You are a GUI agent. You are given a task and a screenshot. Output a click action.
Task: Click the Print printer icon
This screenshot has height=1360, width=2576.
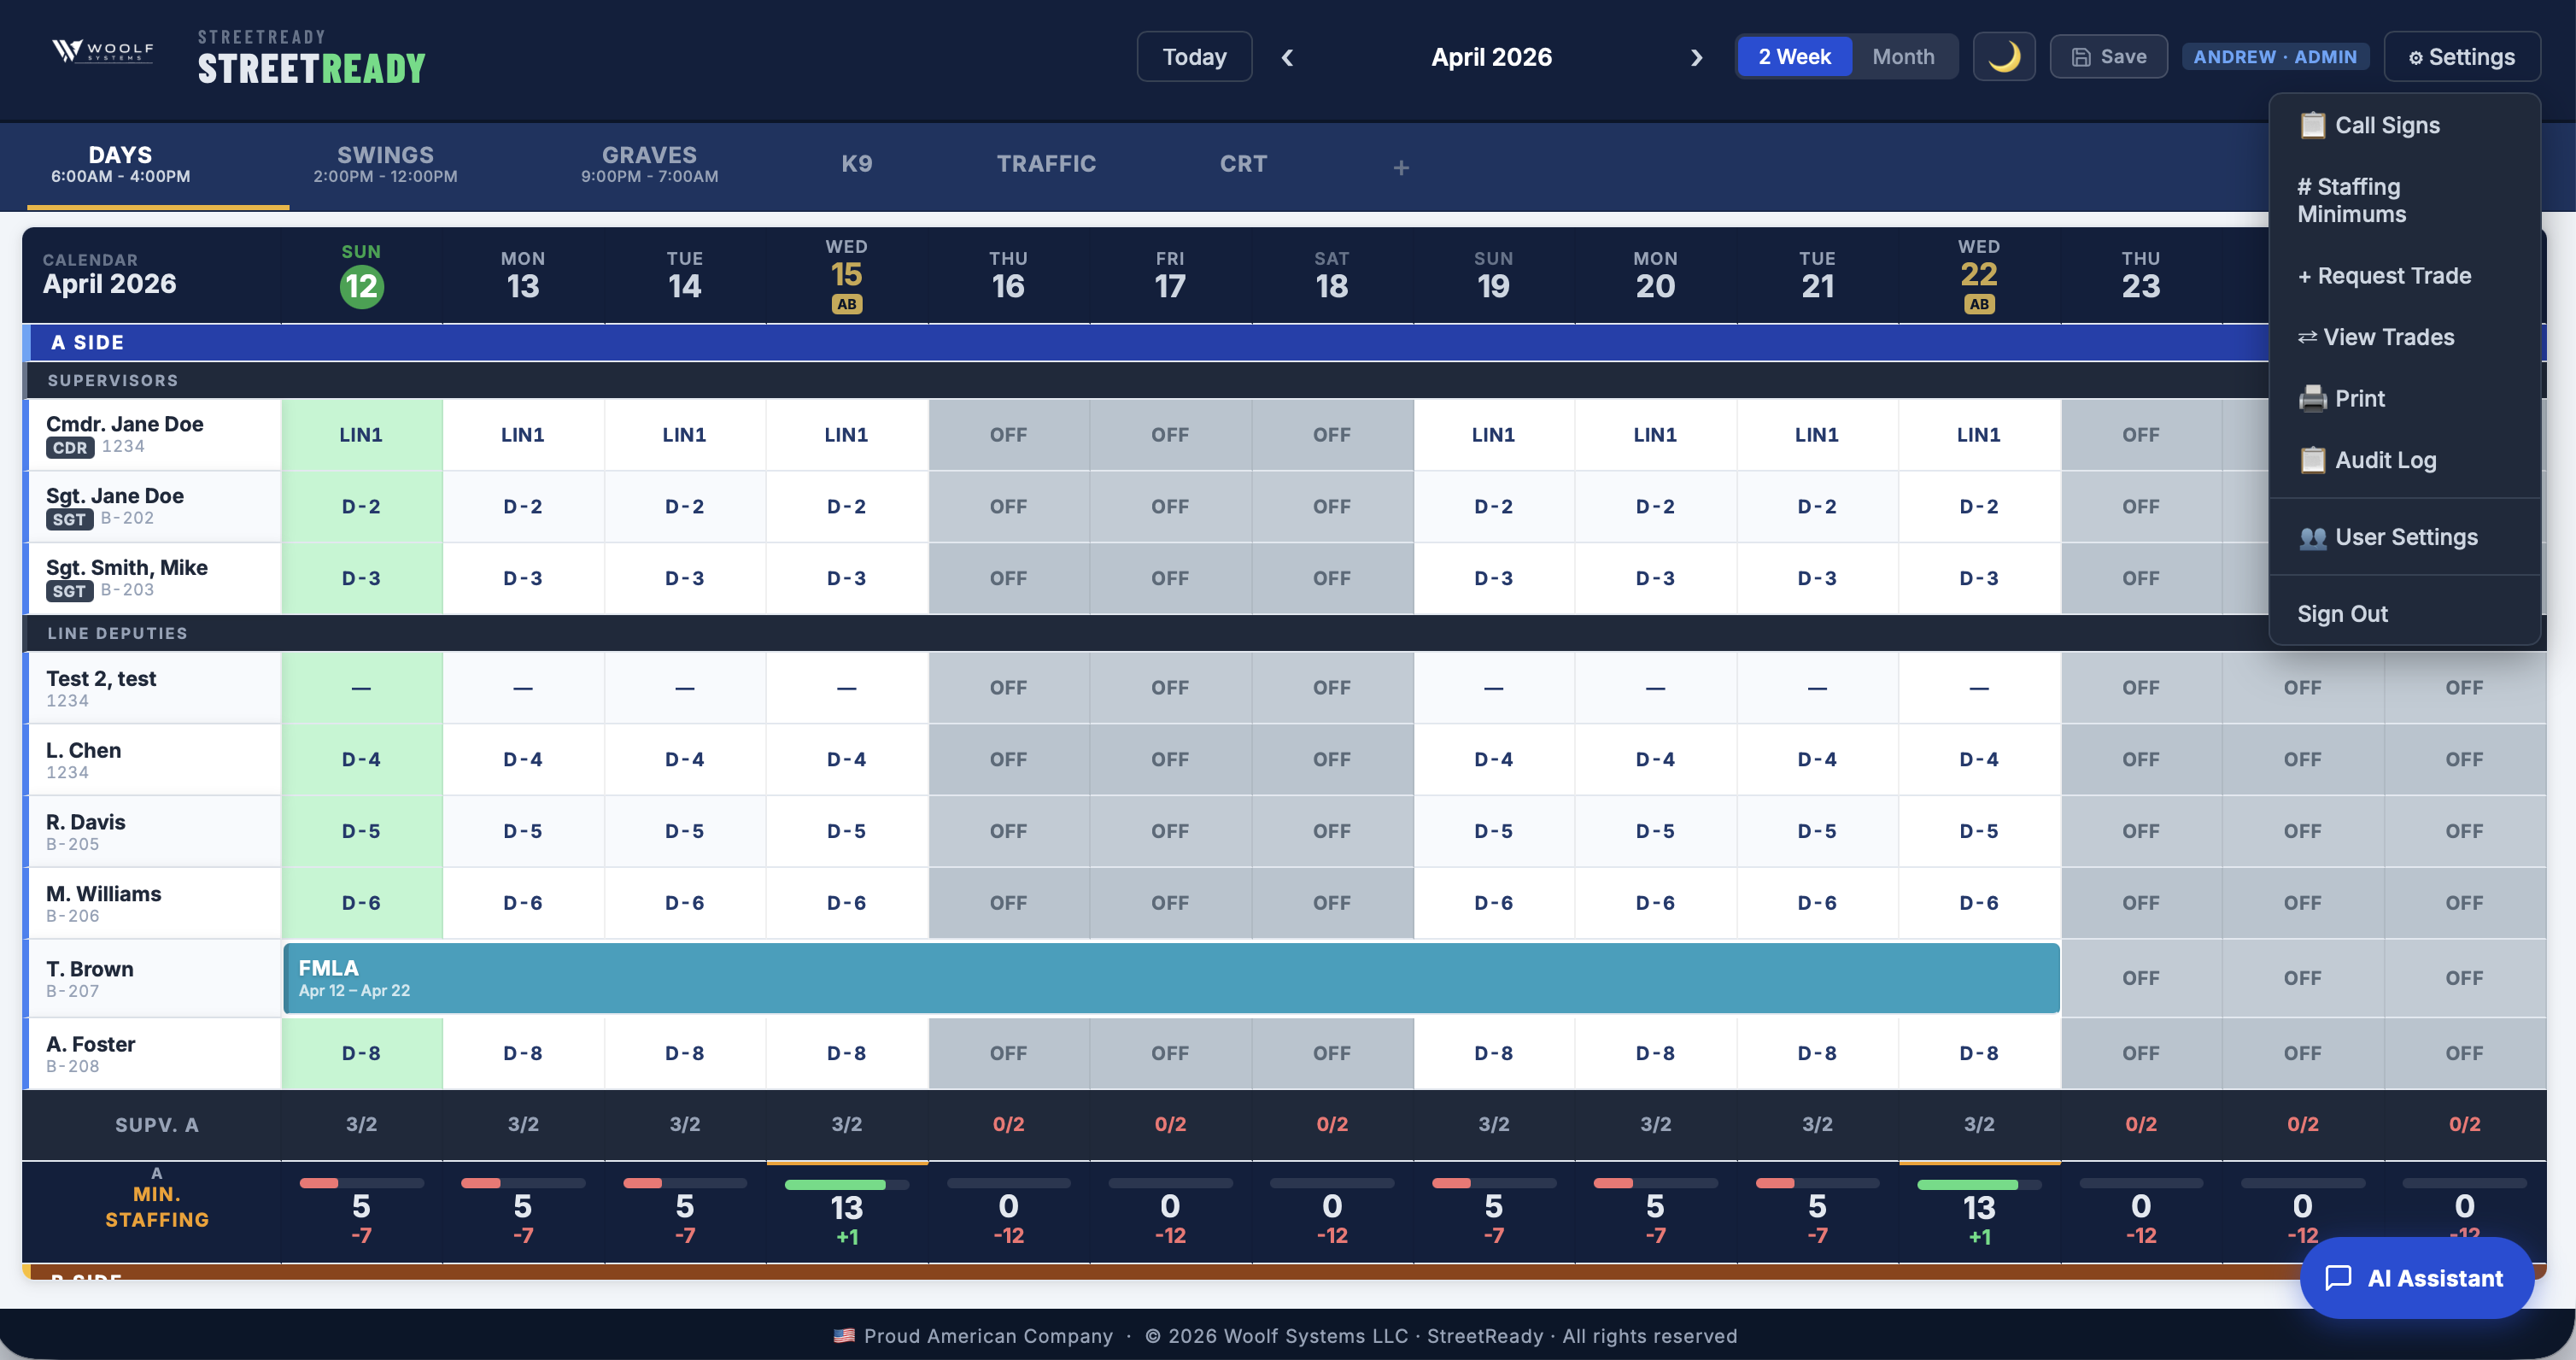click(2312, 399)
